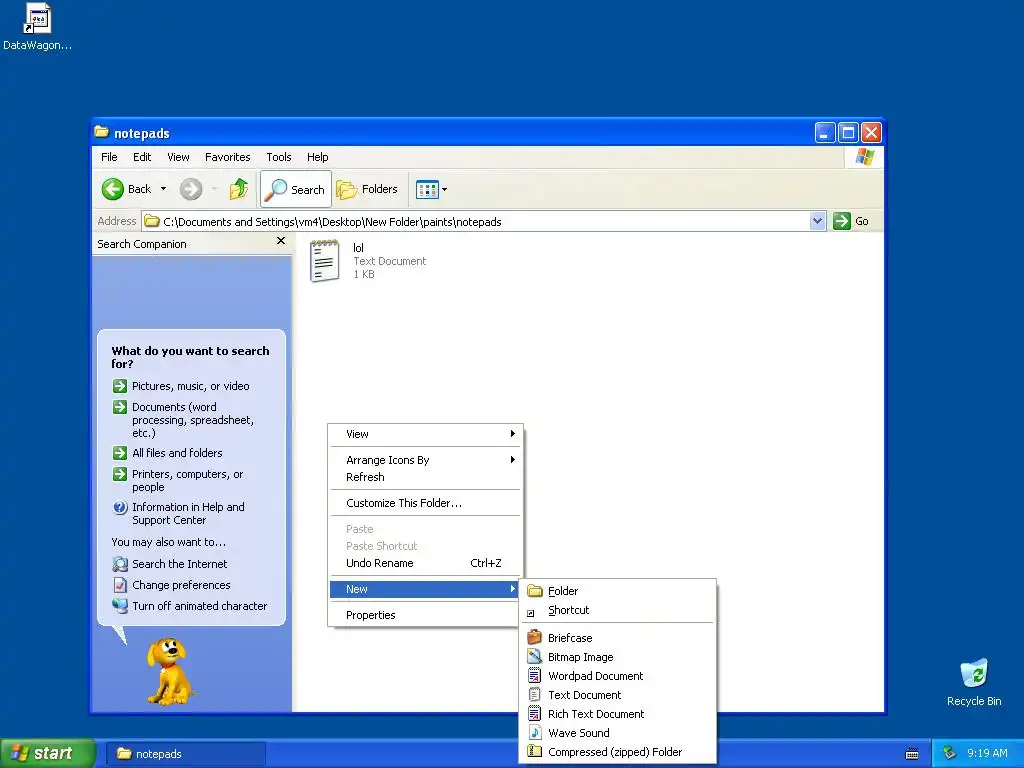Screen dimensions: 1024x768
Task: Open Properties from context menu
Action: (x=425, y=615)
